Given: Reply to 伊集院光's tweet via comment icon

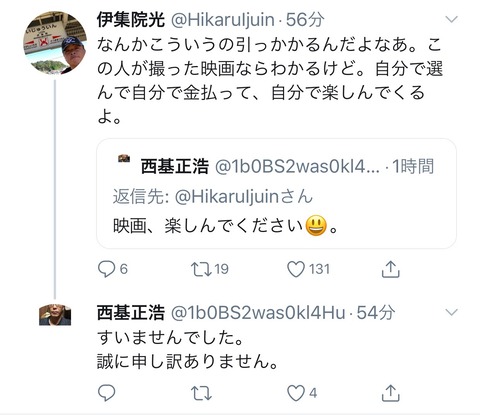Looking at the screenshot, I should pos(107,269).
